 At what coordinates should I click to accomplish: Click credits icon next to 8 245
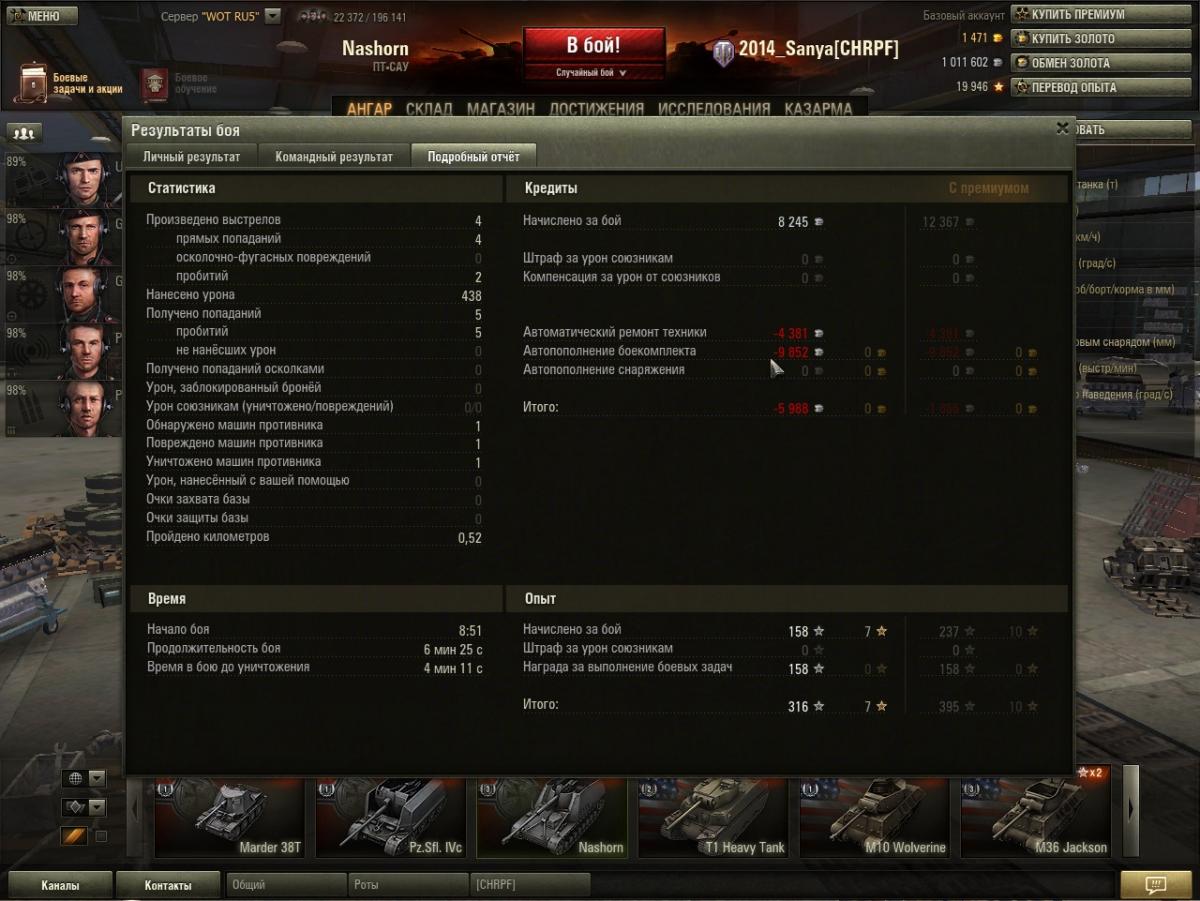[x=819, y=222]
